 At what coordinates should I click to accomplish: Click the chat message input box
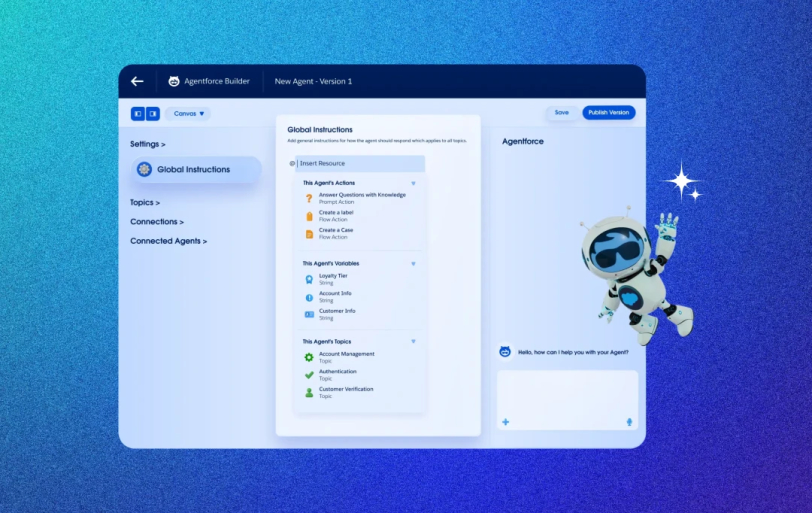[568, 400]
